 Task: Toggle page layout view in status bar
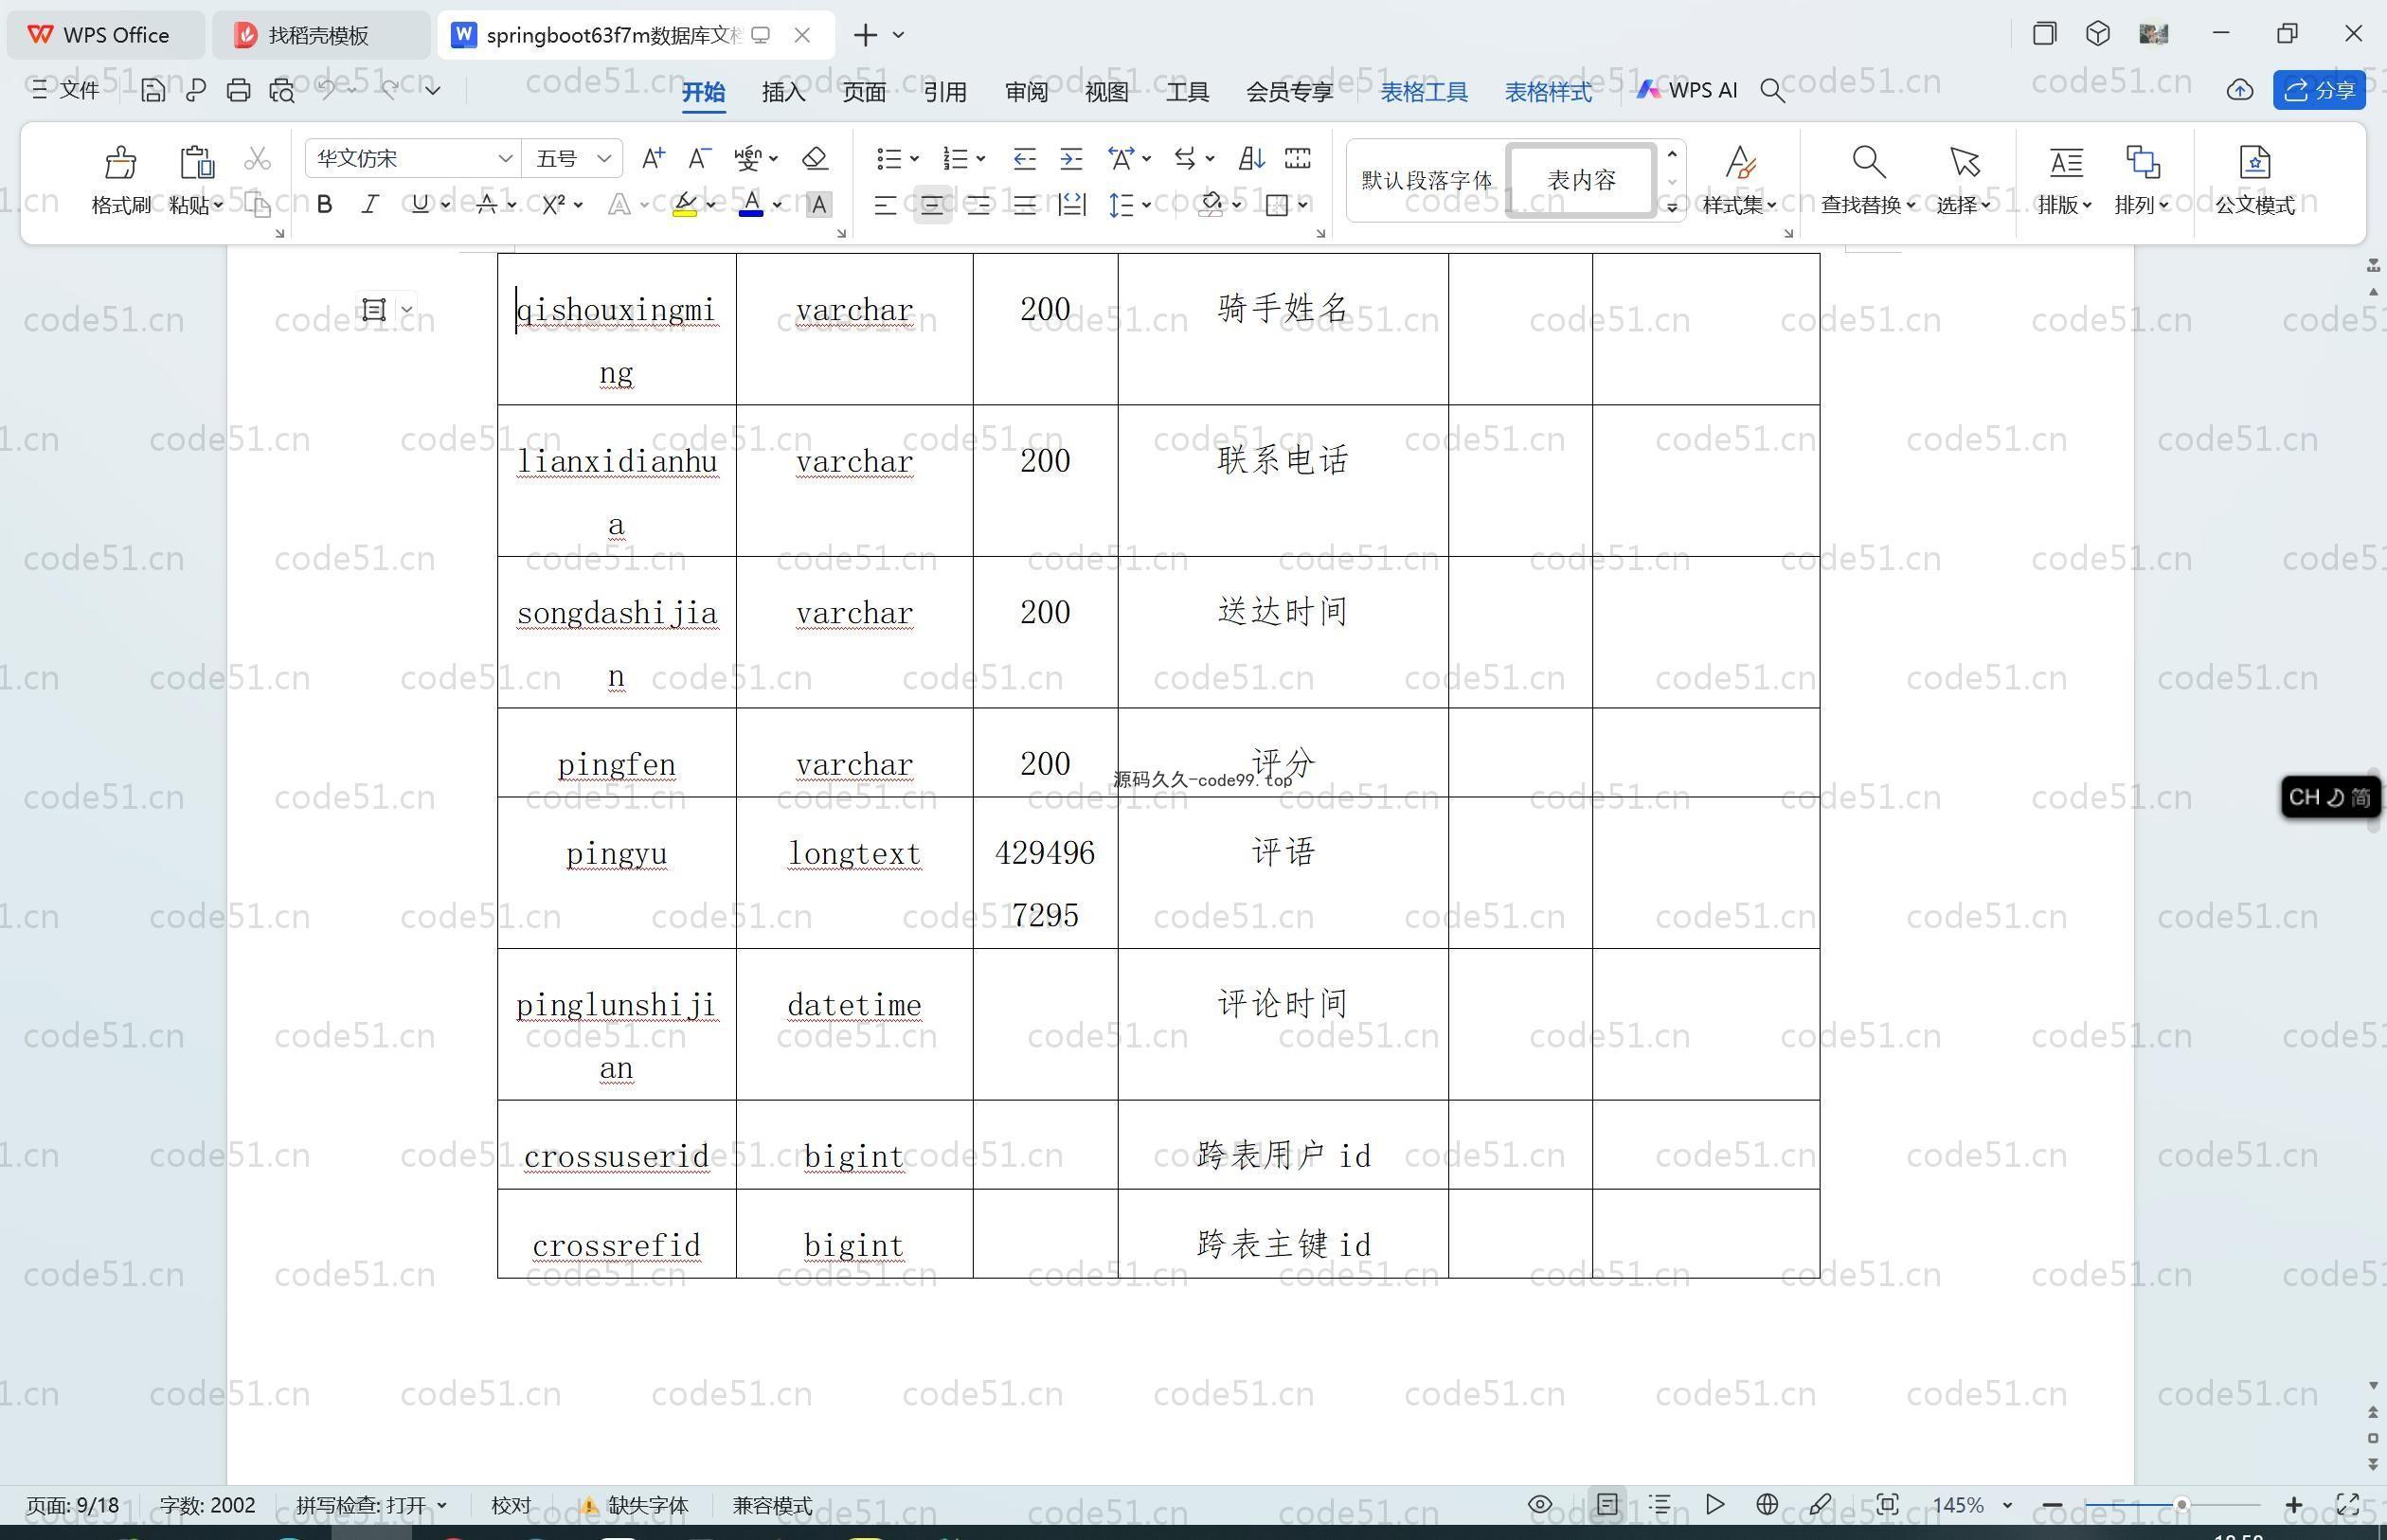[x=1607, y=1504]
